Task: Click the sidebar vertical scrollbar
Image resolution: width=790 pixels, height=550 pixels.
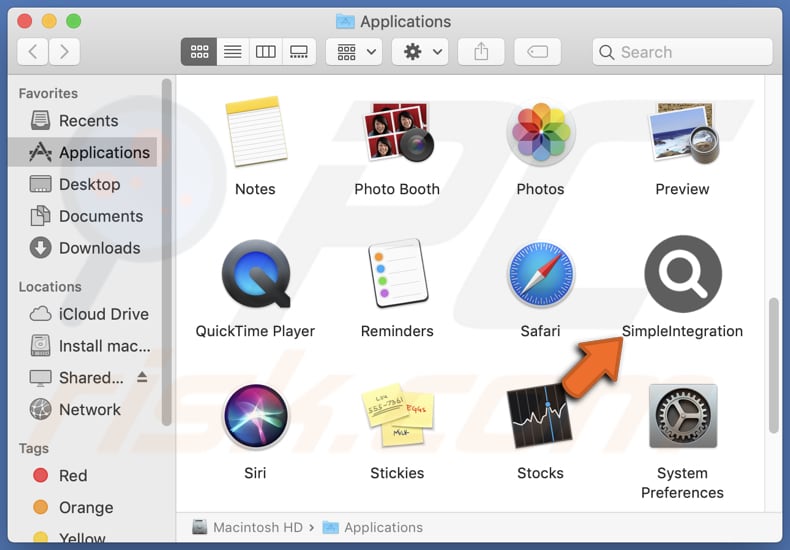Action: click(x=167, y=252)
